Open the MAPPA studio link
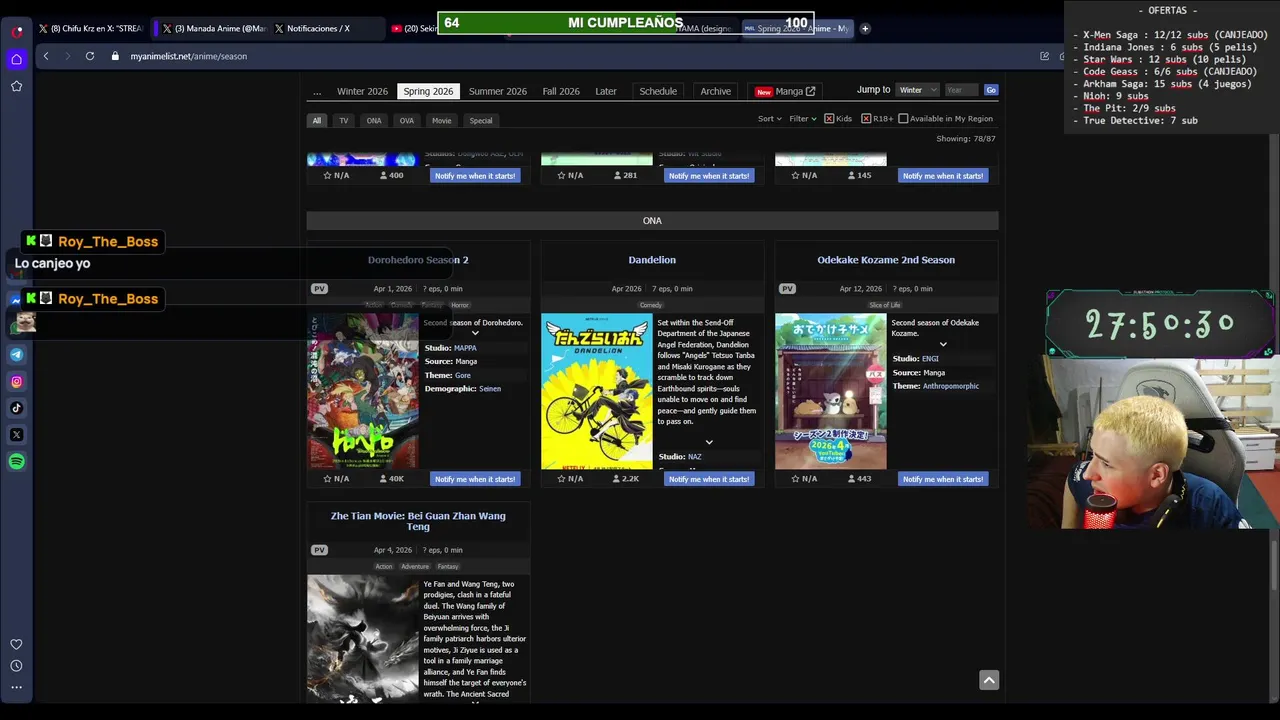This screenshot has width=1280, height=720. [465, 348]
